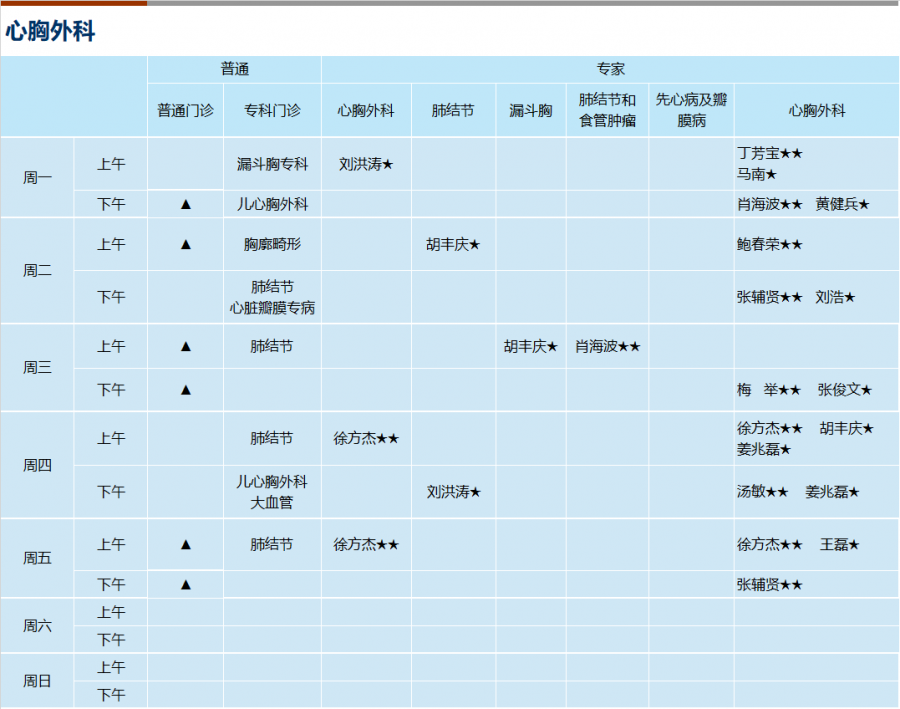This screenshot has height=709, width=900.
Task: Click the 漏斗胸专科 specialty clinic cell
Action: [x=272, y=164]
